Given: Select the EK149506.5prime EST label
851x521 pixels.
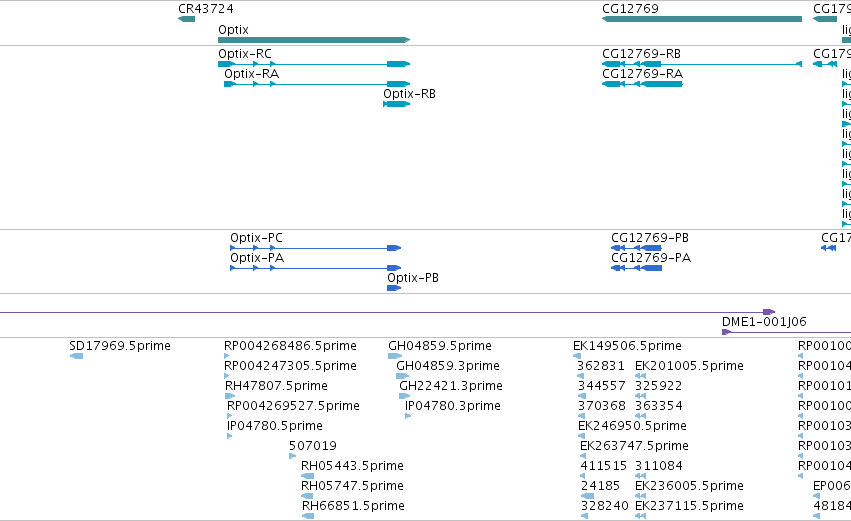Looking at the screenshot, I should click(x=627, y=346).
